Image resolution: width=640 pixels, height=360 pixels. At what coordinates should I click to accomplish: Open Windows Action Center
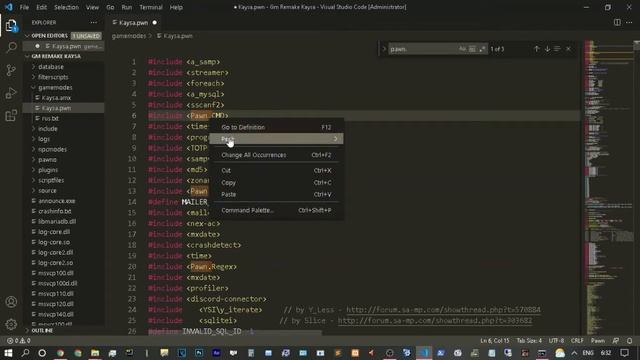point(624,353)
